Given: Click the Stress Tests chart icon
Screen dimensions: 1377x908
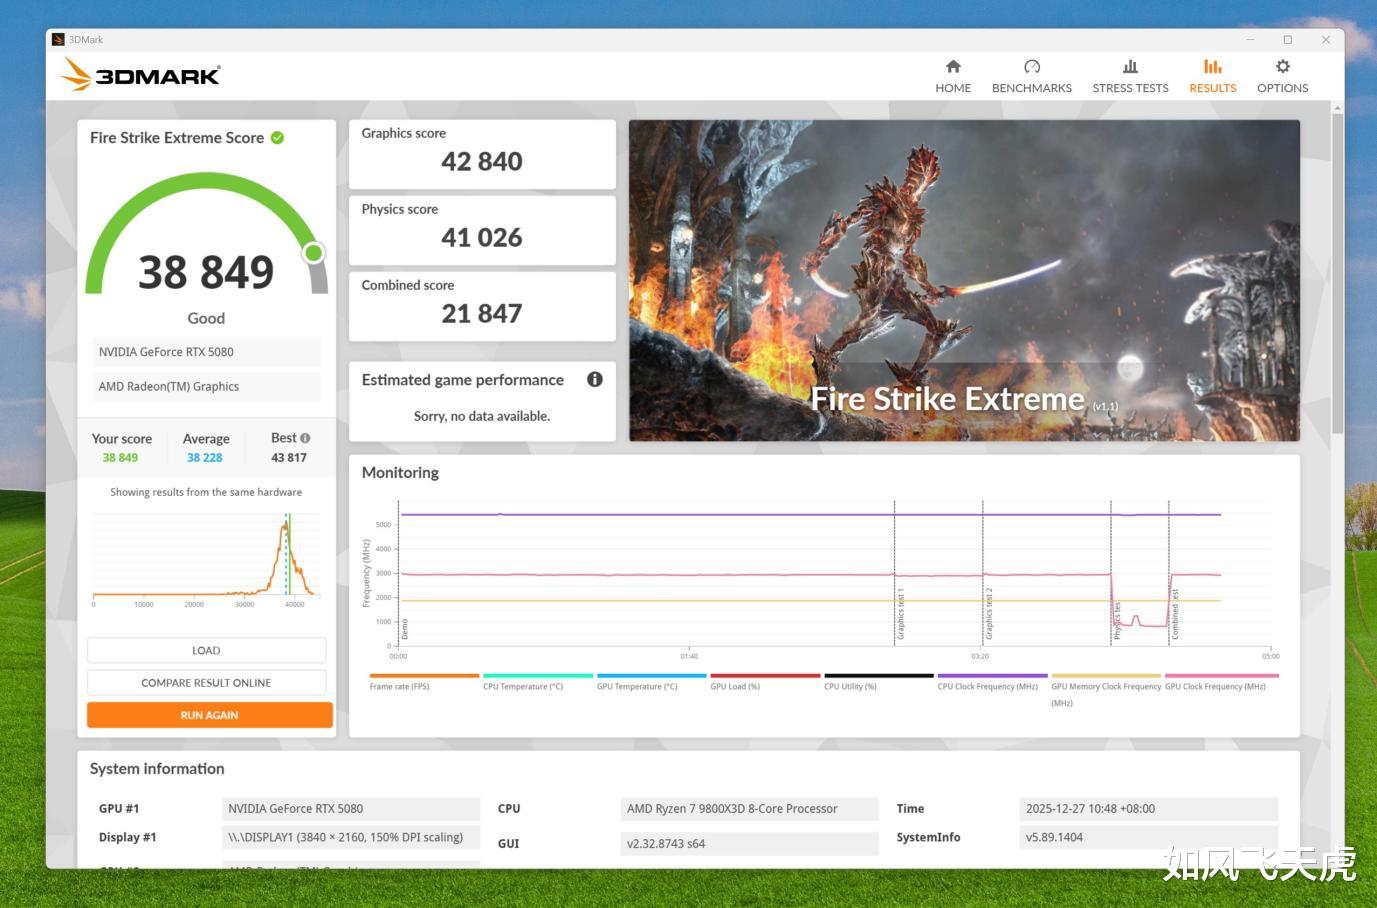Looking at the screenshot, I should (1130, 66).
